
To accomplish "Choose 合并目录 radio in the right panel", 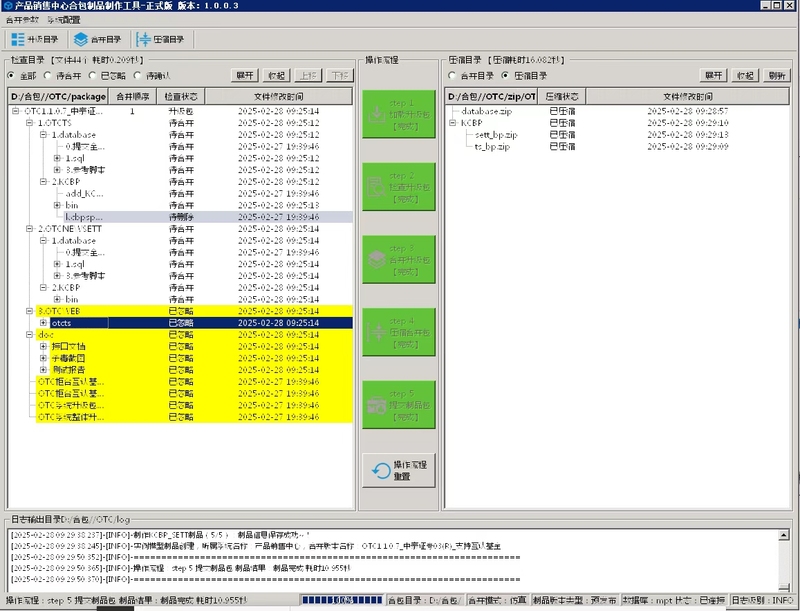I will coord(454,75).
